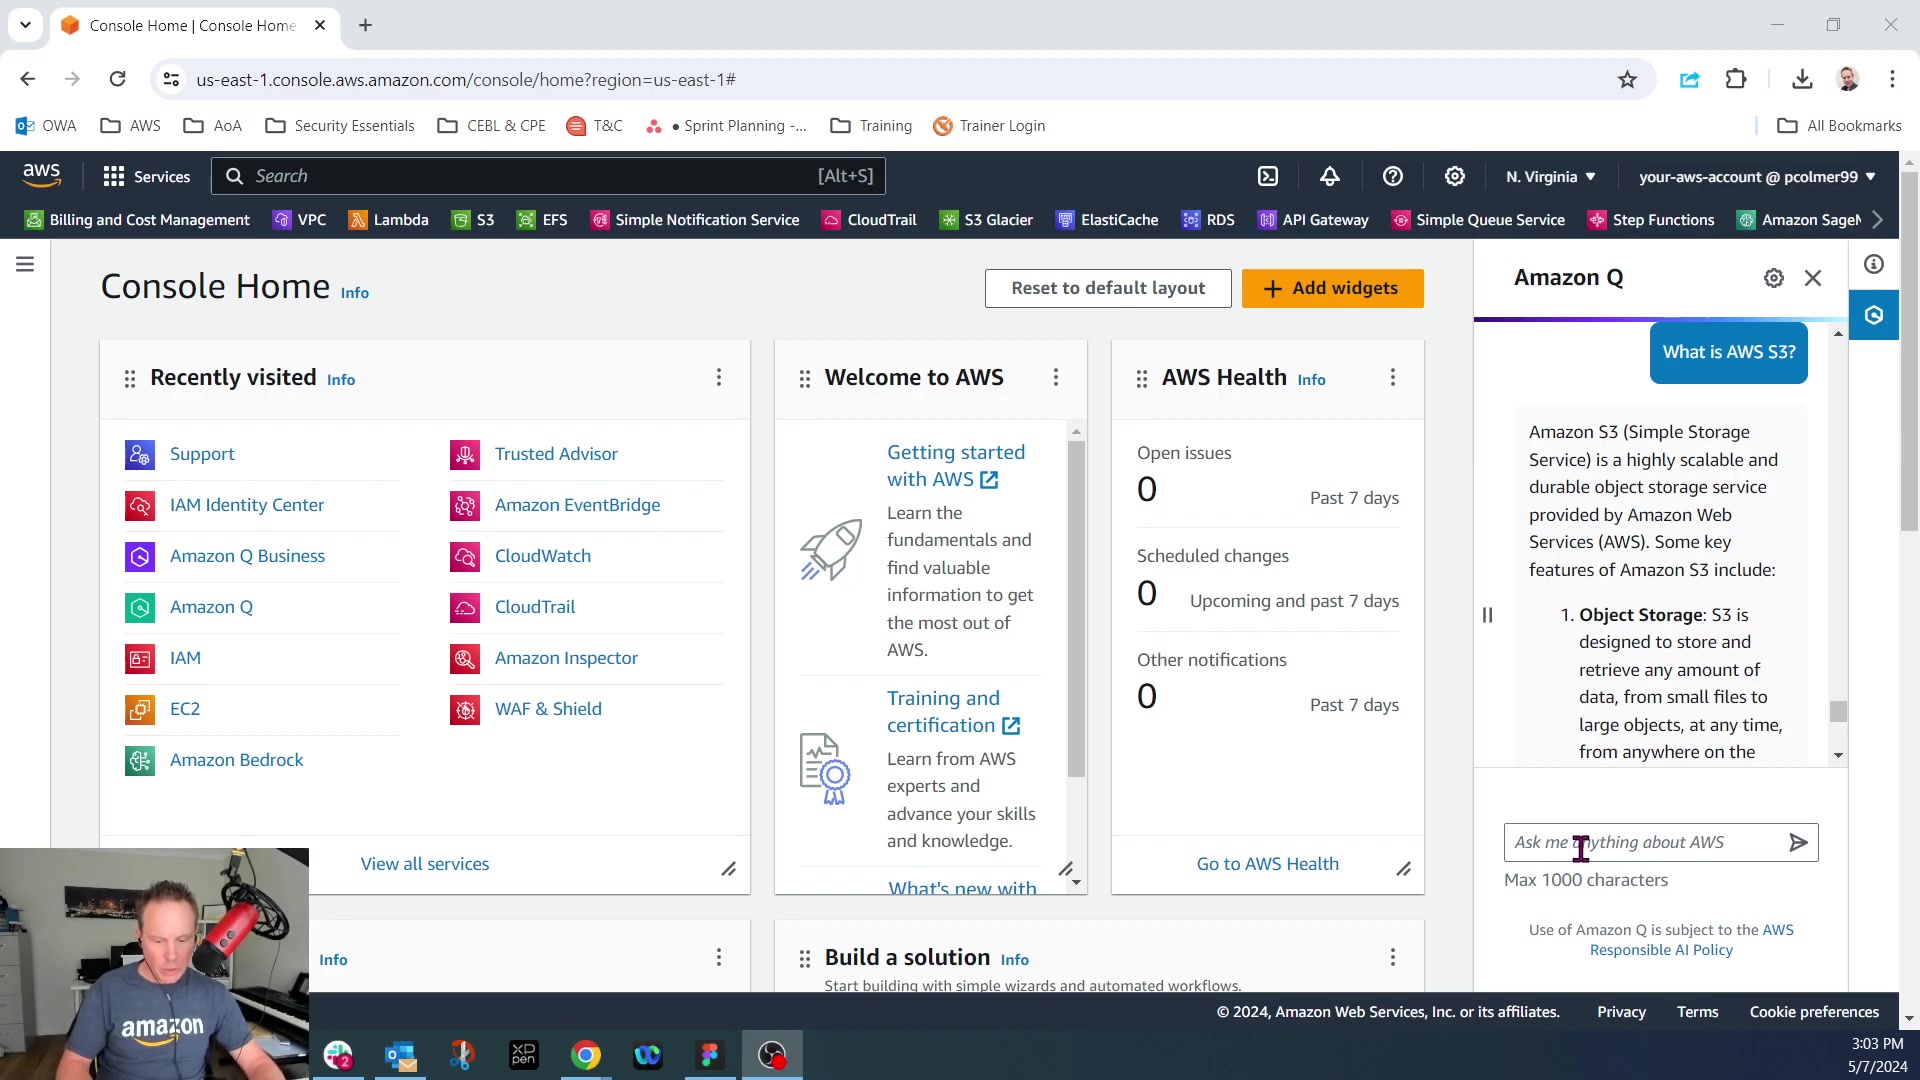Open Billing and Cost Management shortcut
This screenshot has width=1920, height=1080.
(x=137, y=220)
